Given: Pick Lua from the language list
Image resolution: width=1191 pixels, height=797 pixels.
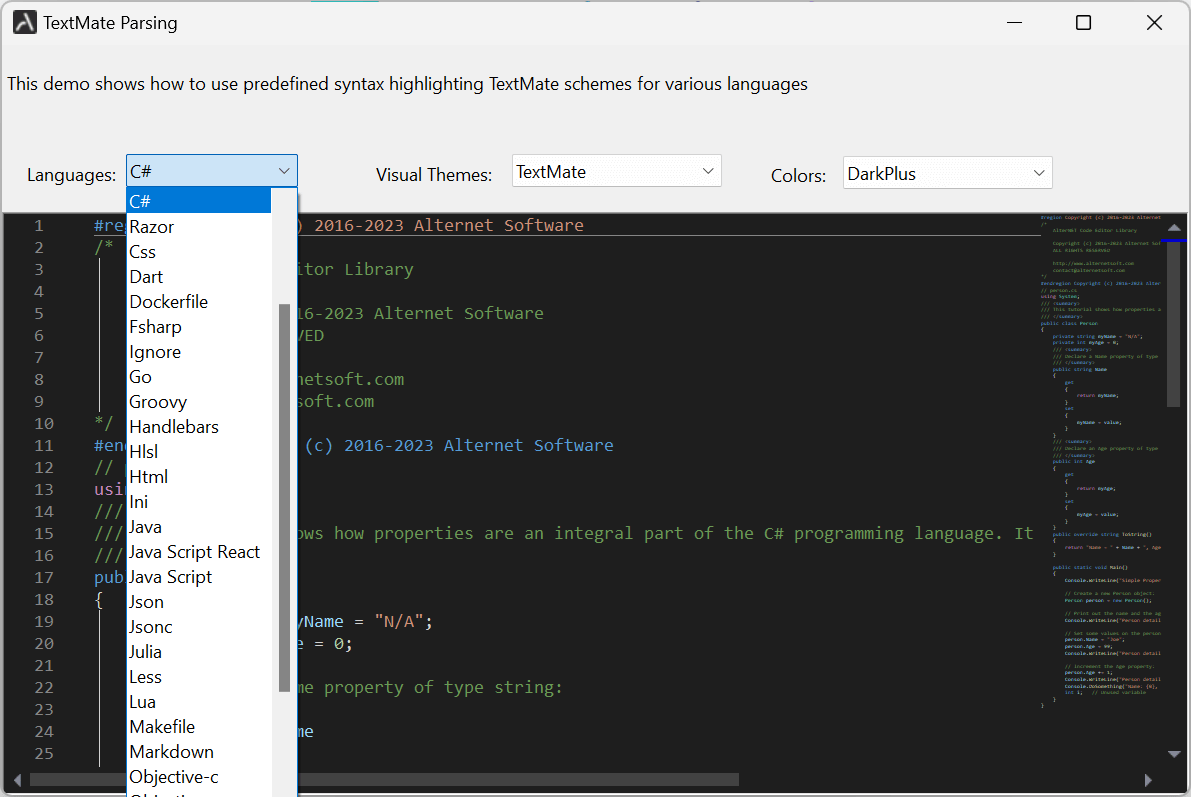Looking at the screenshot, I should tap(199, 702).
